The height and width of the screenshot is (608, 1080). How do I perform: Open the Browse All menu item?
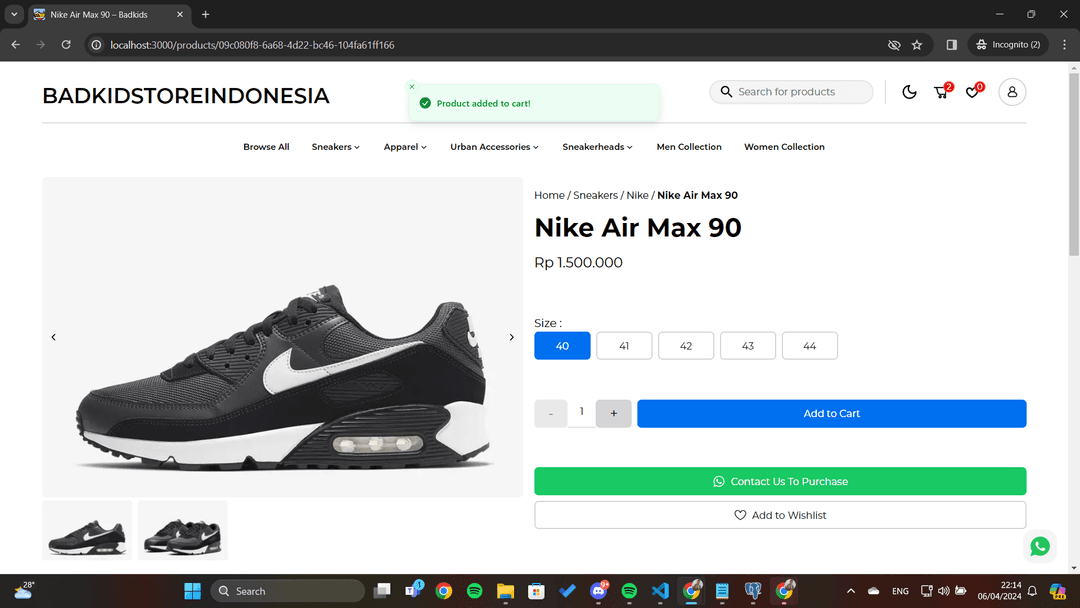(266, 147)
